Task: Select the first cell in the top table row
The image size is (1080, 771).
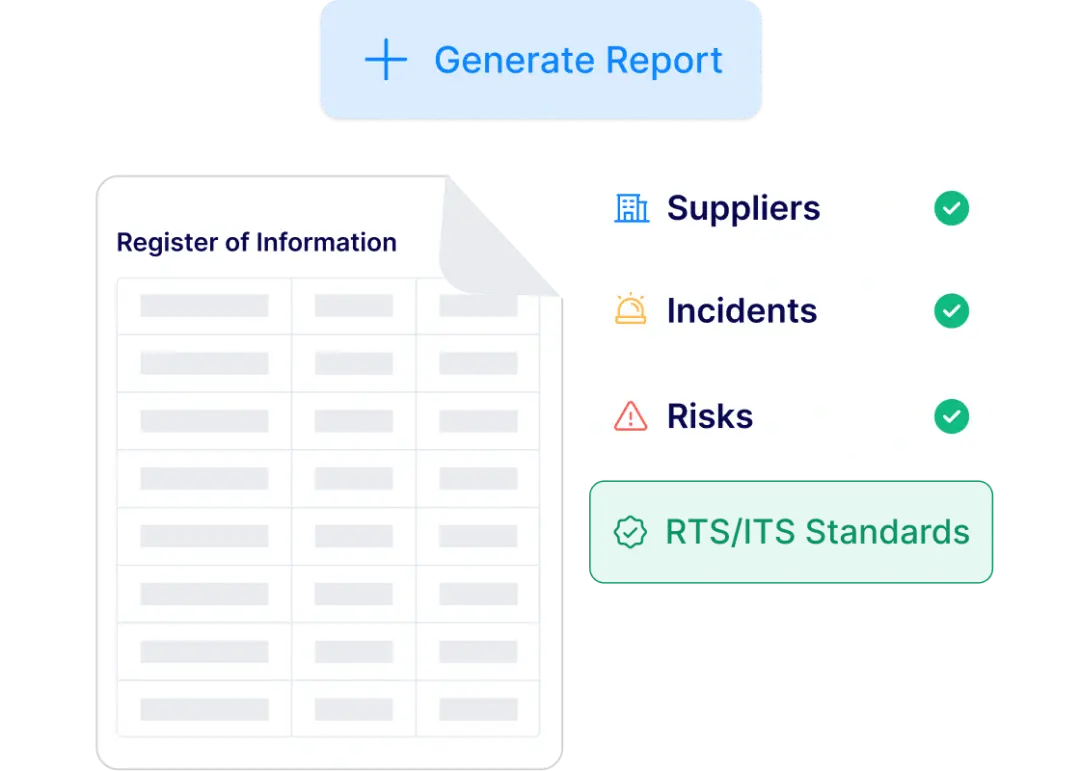Action: point(204,306)
